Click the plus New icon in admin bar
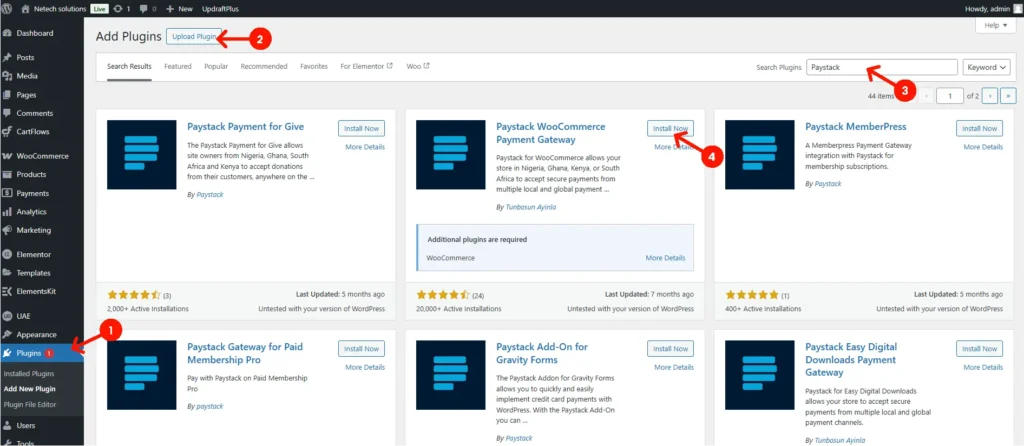Screen dimensions: 1024x446 [170, 9]
